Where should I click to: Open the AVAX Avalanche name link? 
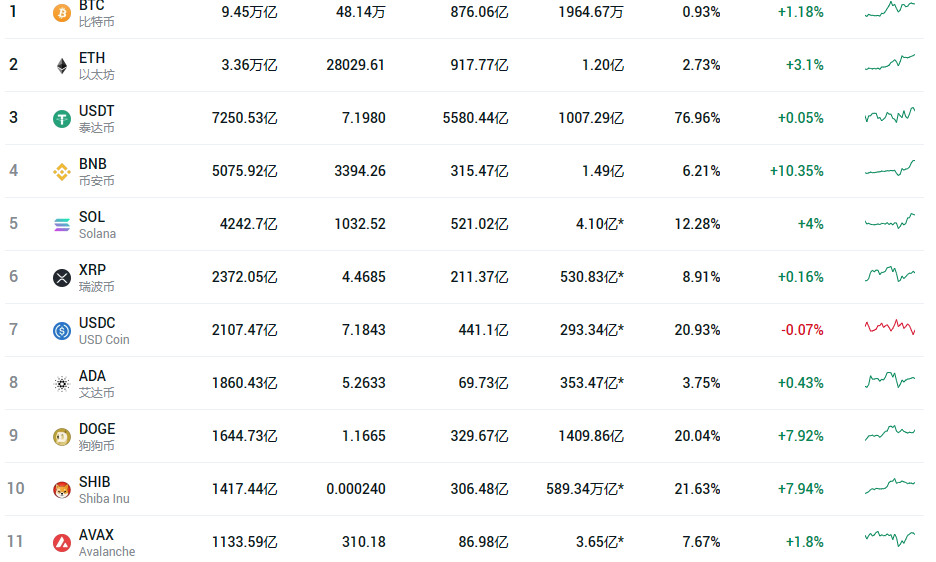(107, 542)
